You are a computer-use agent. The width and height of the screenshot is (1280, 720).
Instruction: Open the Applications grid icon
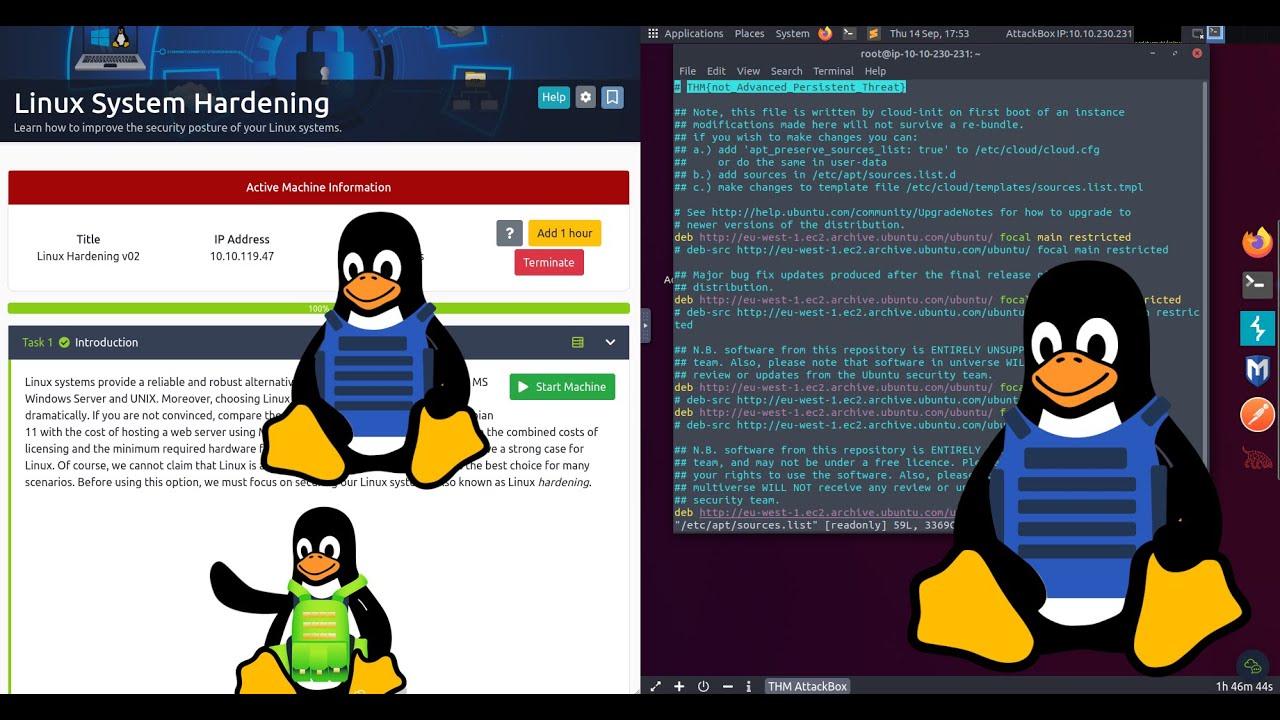[x=653, y=33]
